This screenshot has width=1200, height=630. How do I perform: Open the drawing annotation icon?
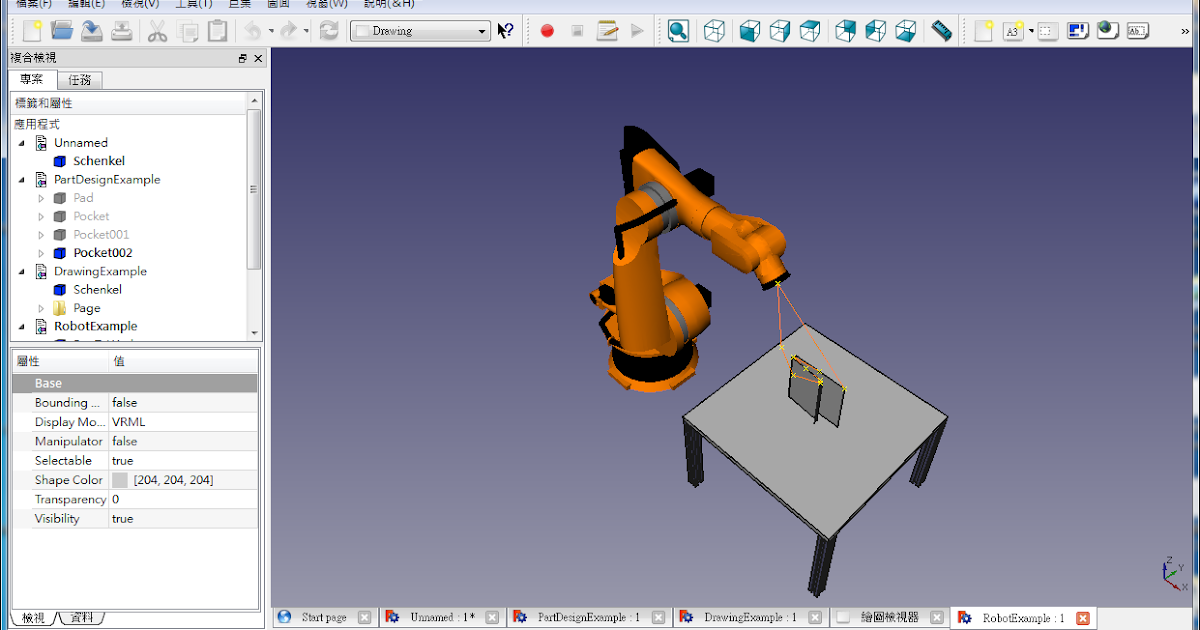pos(1077,30)
